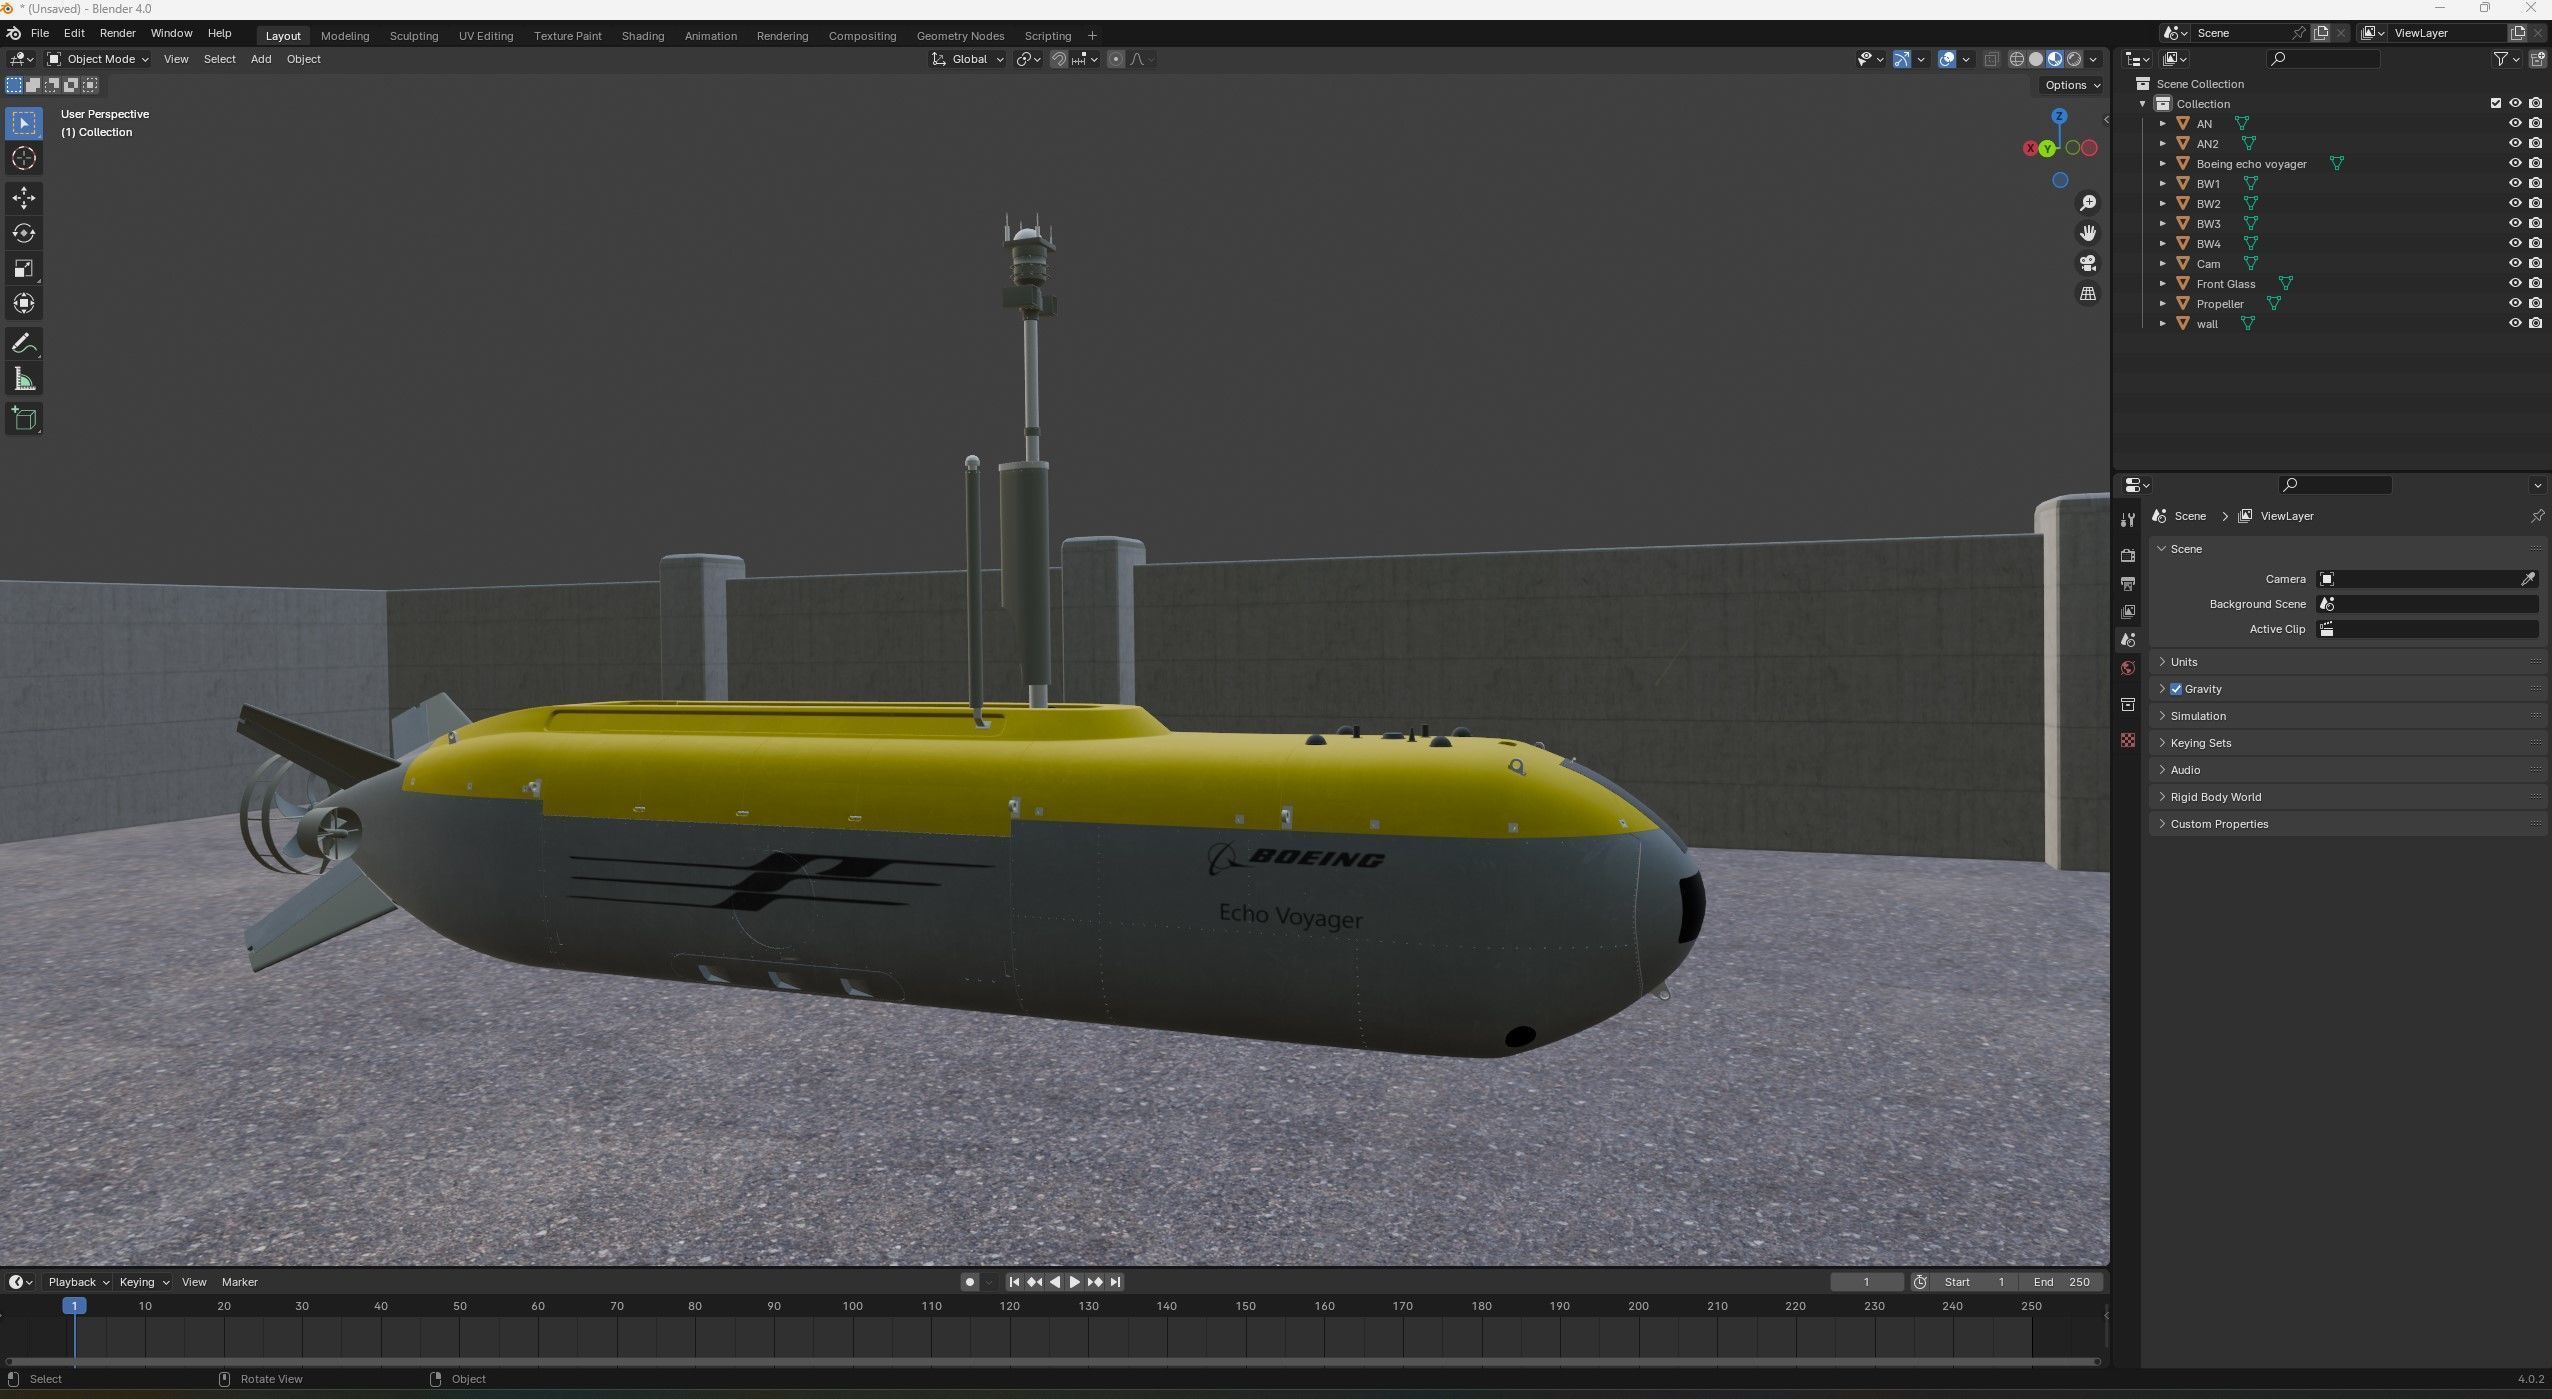Choose the Select Box tool

(x=24, y=123)
